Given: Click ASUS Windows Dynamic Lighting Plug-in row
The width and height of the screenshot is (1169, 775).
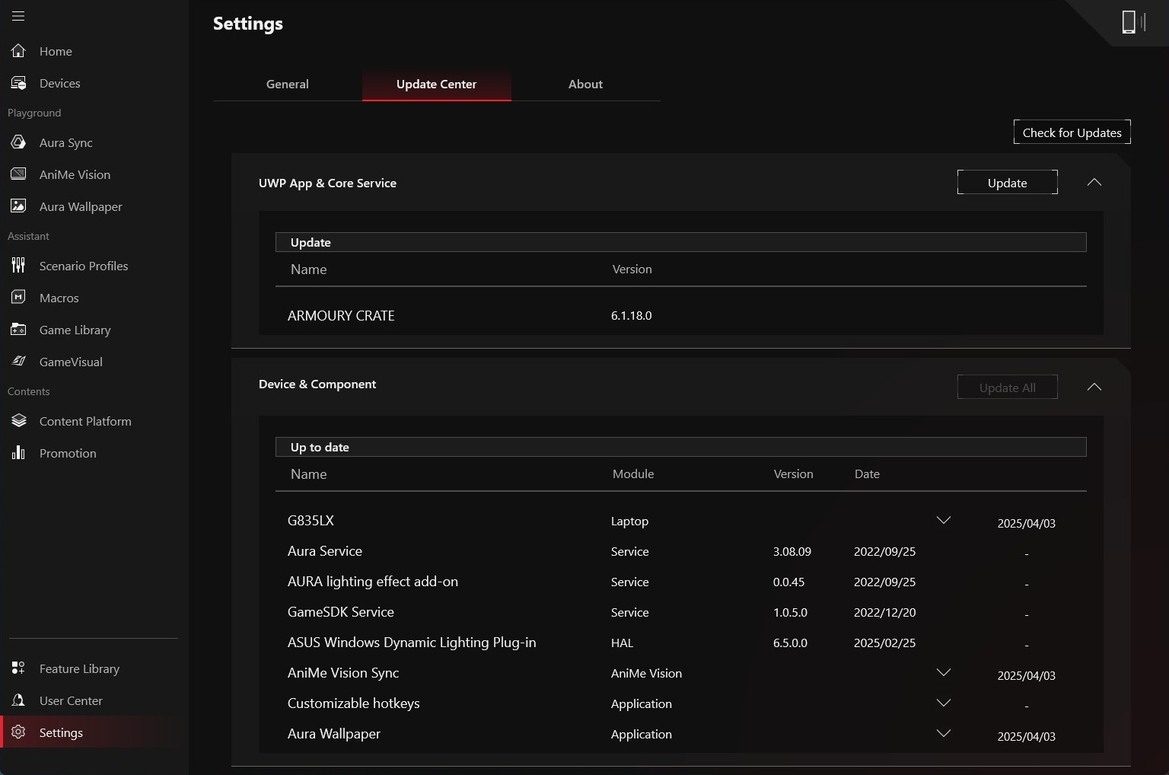Looking at the screenshot, I should pos(412,642).
